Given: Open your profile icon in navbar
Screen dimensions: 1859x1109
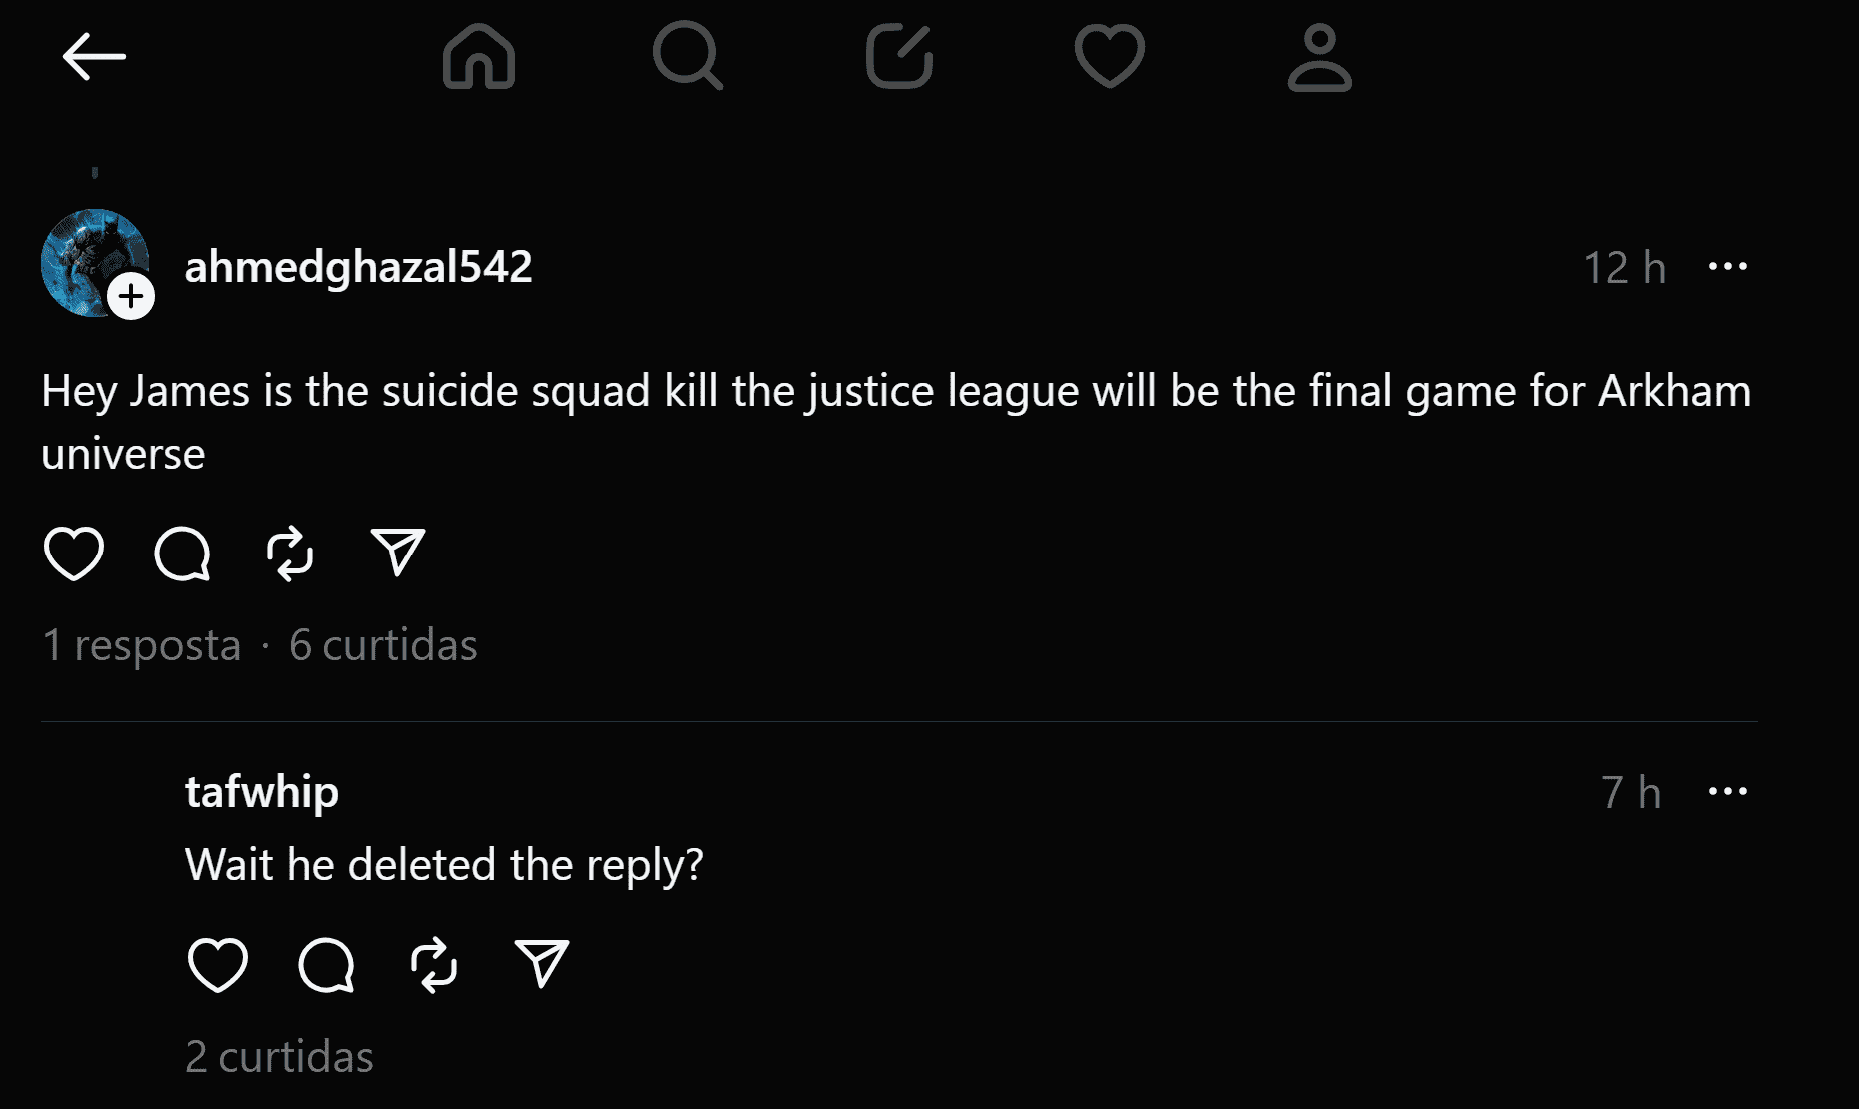Looking at the screenshot, I should coord(1319,58).
